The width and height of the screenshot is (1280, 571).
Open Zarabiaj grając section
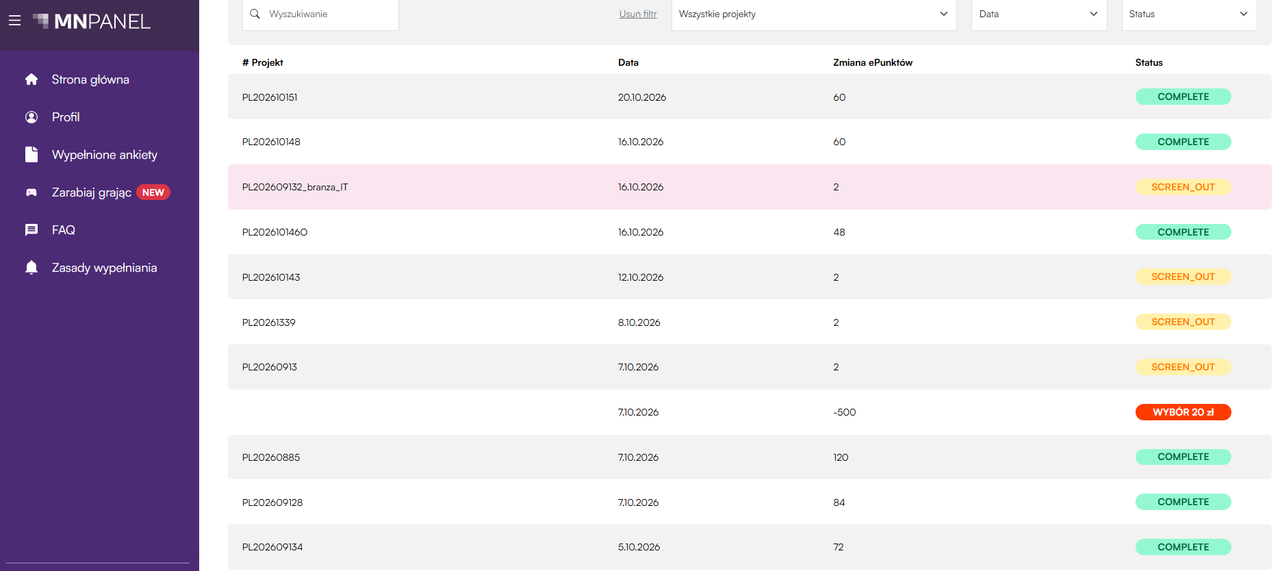tap(91, 192)
